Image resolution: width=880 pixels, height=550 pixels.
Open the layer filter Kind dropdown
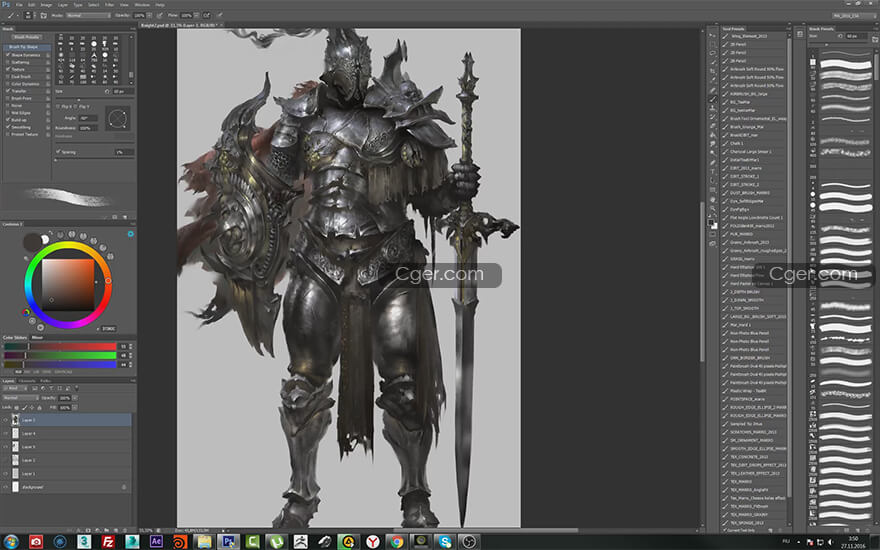[x=15, y=388]
